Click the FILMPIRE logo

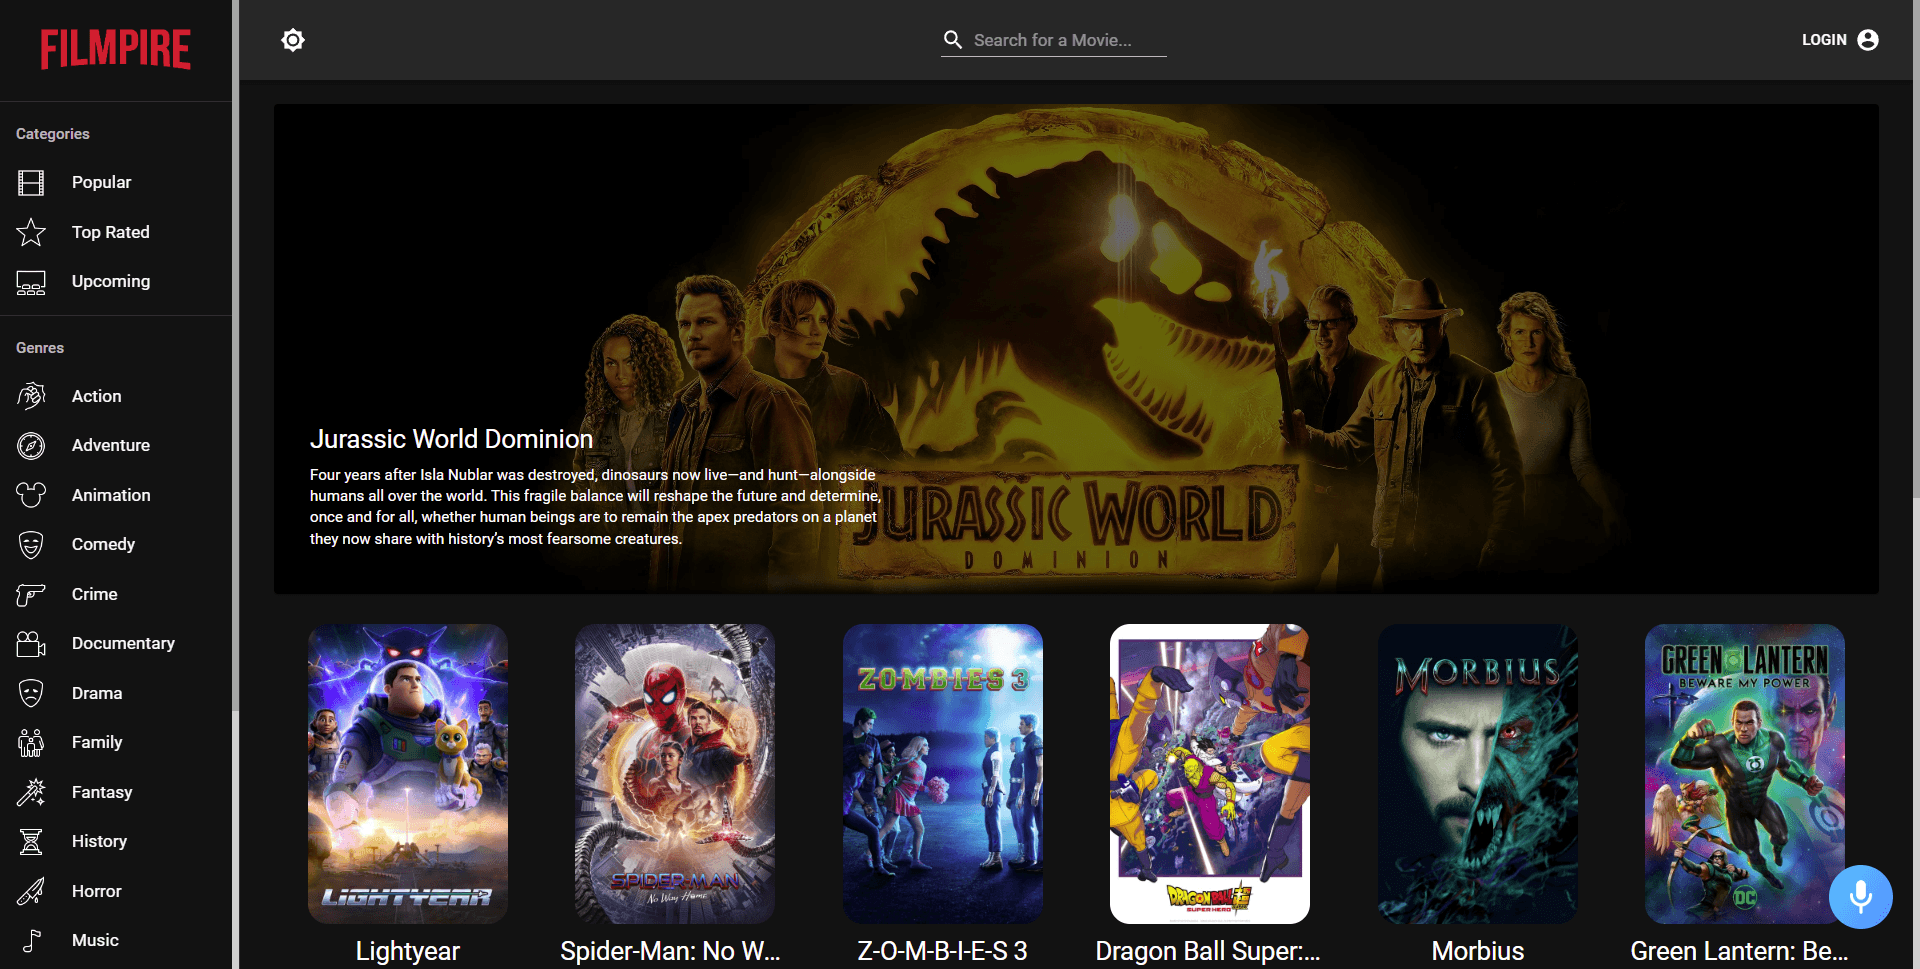click(116, 49)
